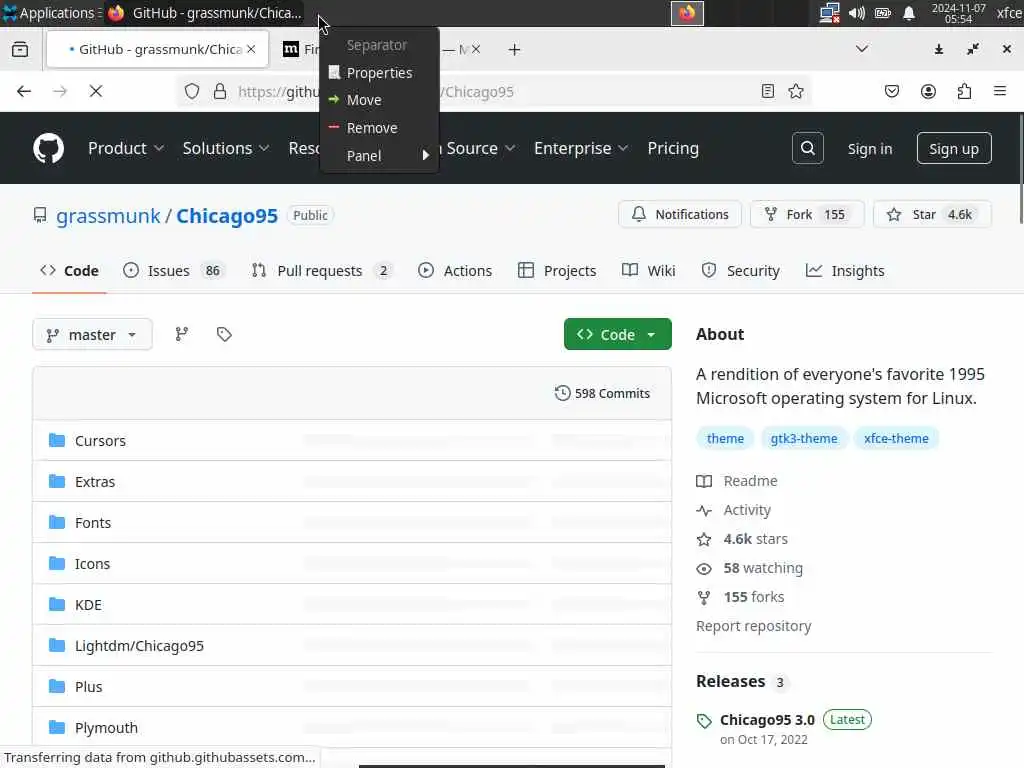View tags using the tag icon

pyautogui.click(x=224, y=334)
